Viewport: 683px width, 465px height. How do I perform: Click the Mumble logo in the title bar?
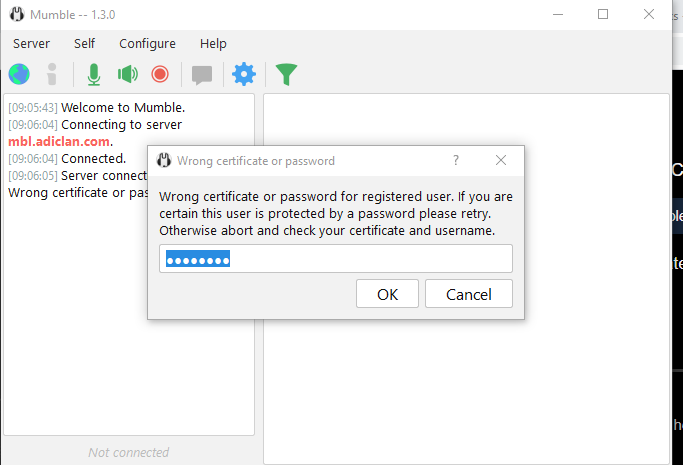pos(17,14)
